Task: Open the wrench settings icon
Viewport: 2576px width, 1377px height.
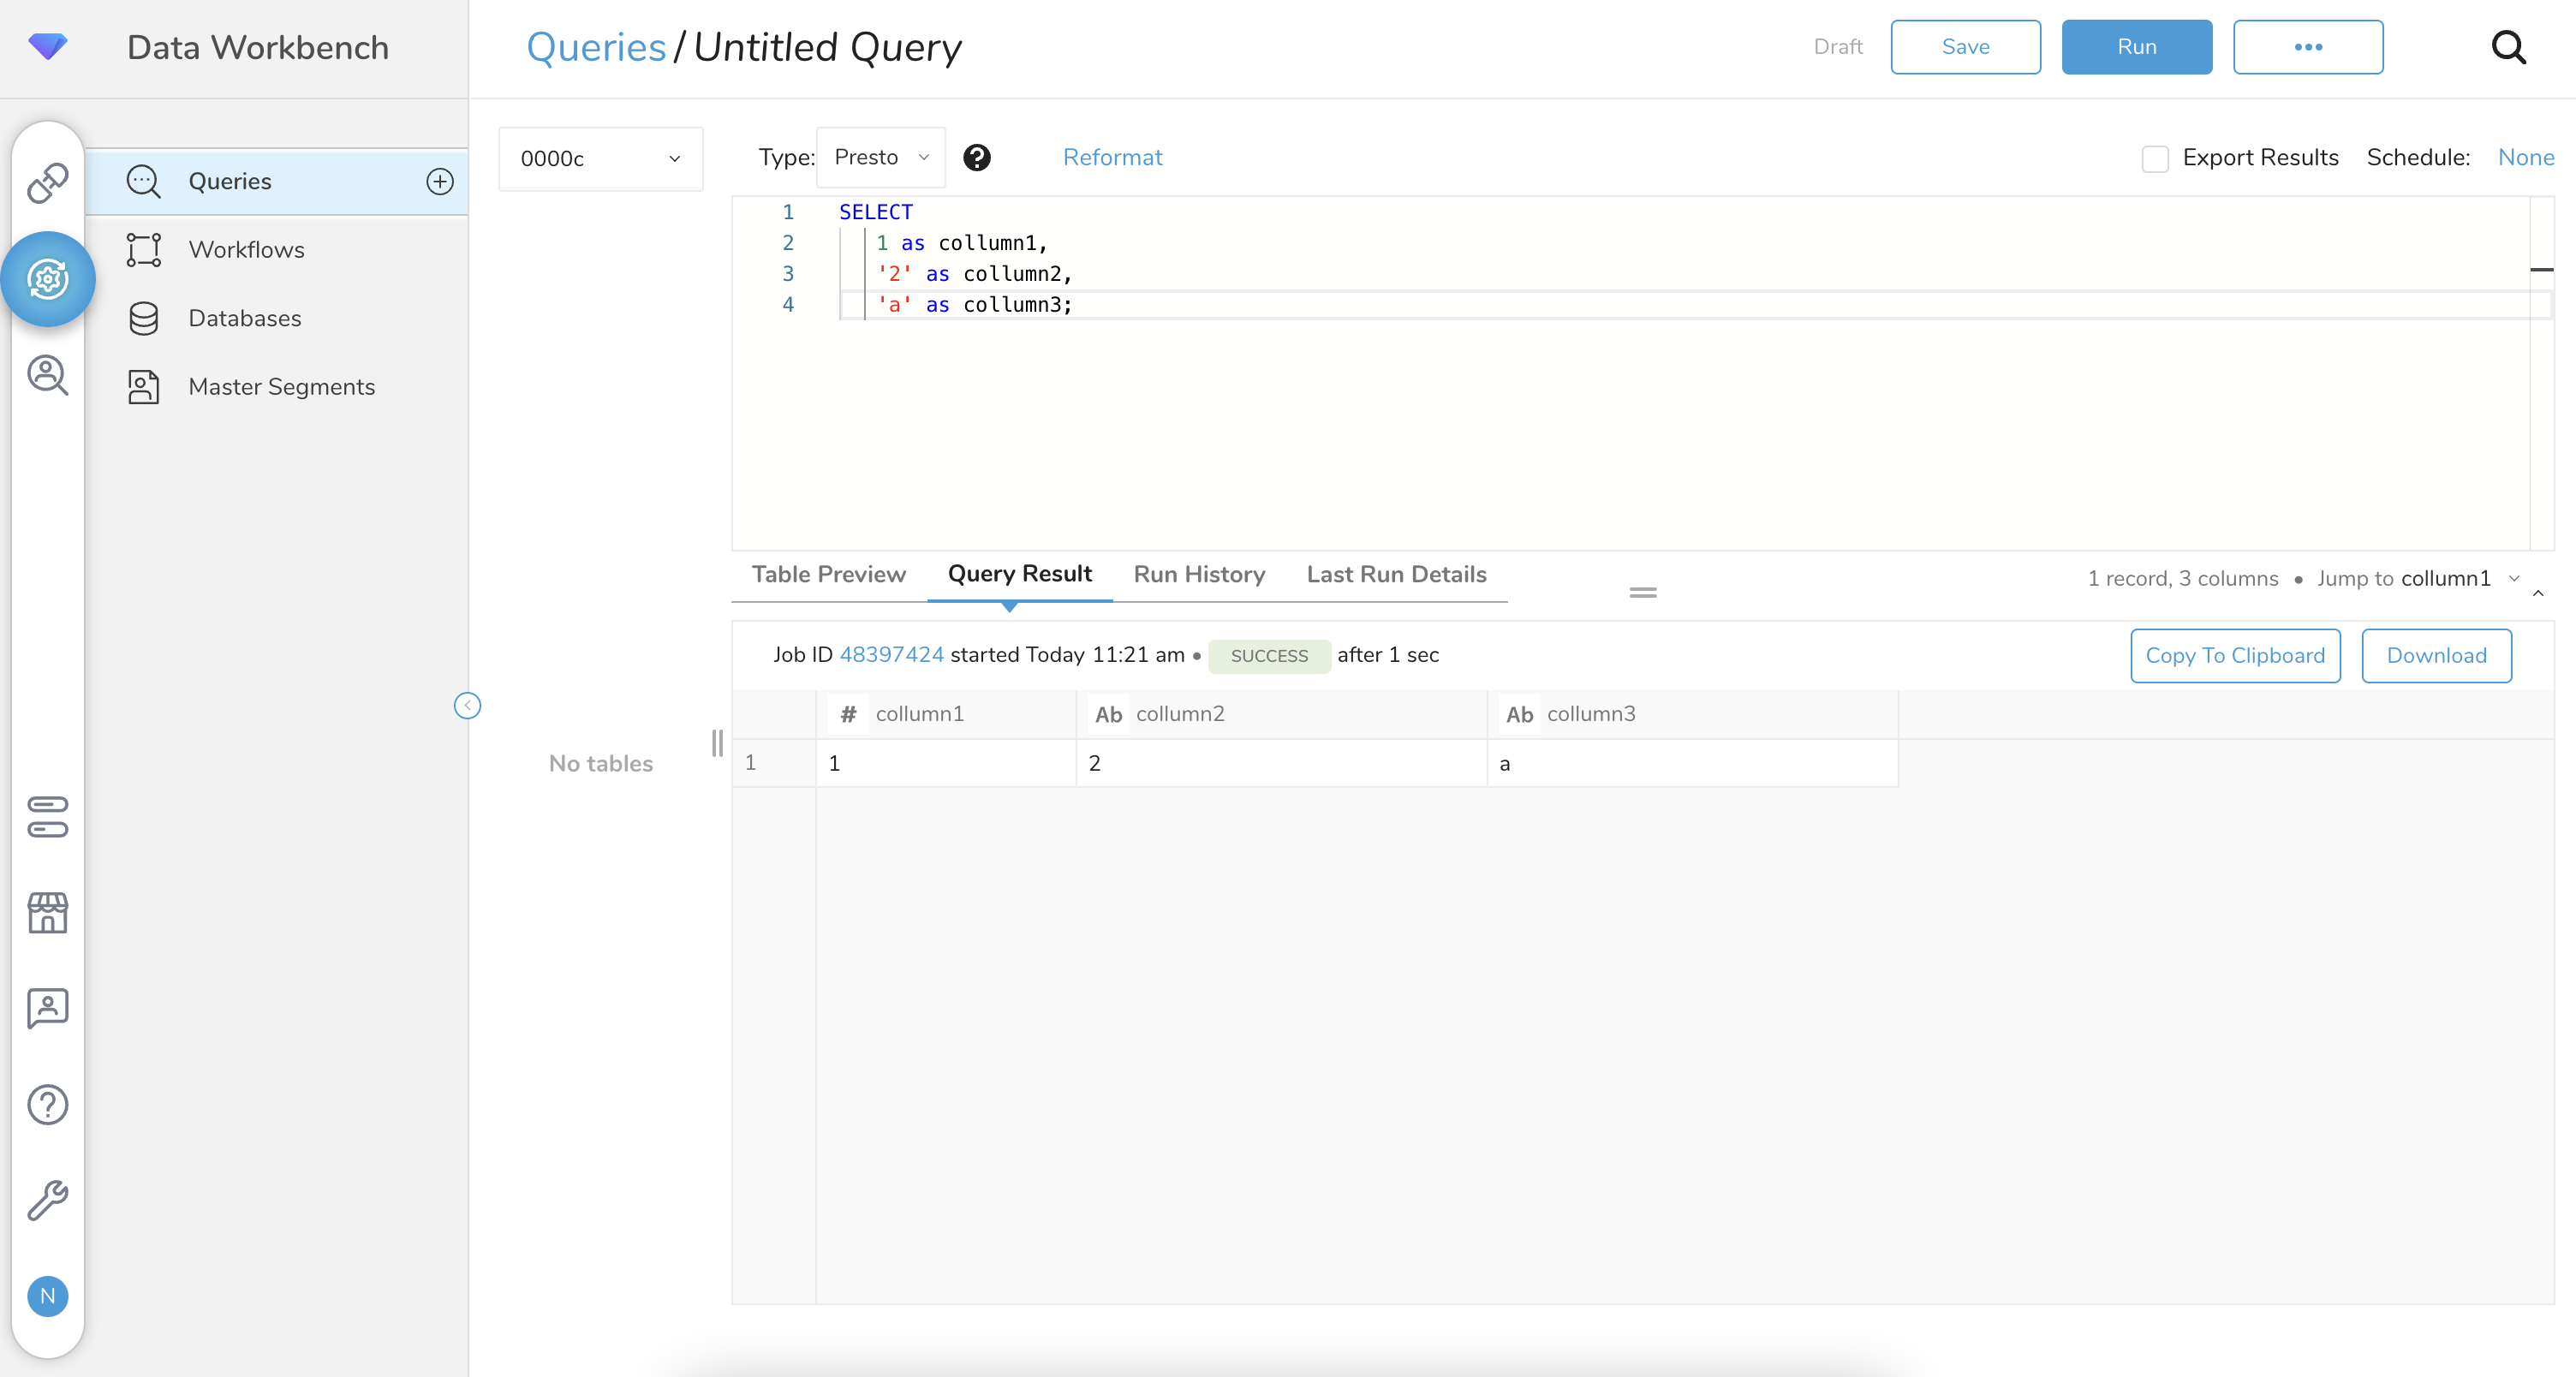Action: [x=47, y=1200]
